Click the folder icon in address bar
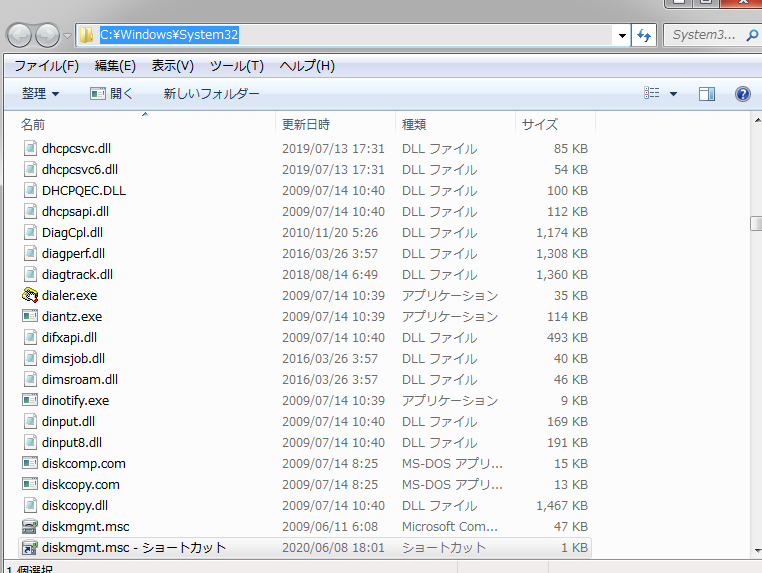The width and height of the screenshot is (762, 573). coord(87,35)
